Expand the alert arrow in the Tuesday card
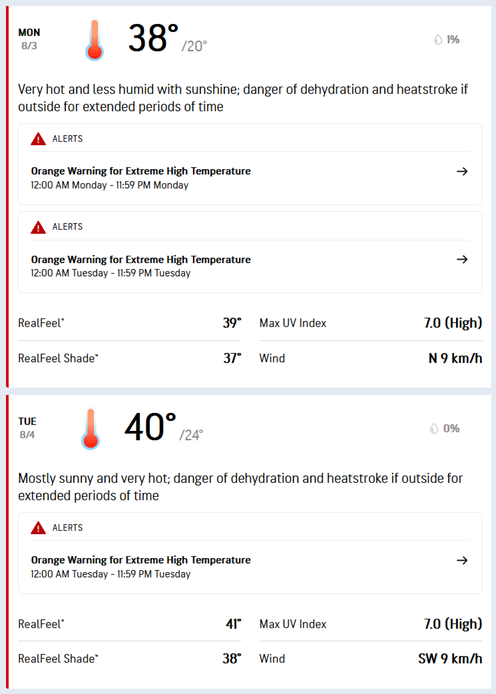496x694 pixels. coord(462,560)
